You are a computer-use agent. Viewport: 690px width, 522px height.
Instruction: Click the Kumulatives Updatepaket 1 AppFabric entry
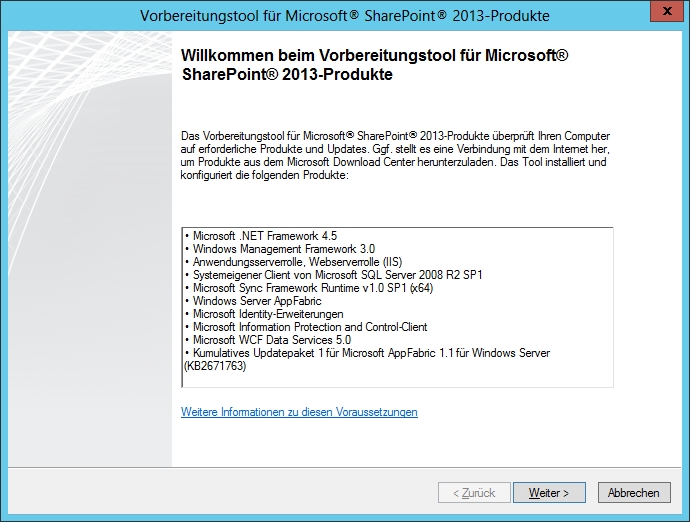coord(368,353)
